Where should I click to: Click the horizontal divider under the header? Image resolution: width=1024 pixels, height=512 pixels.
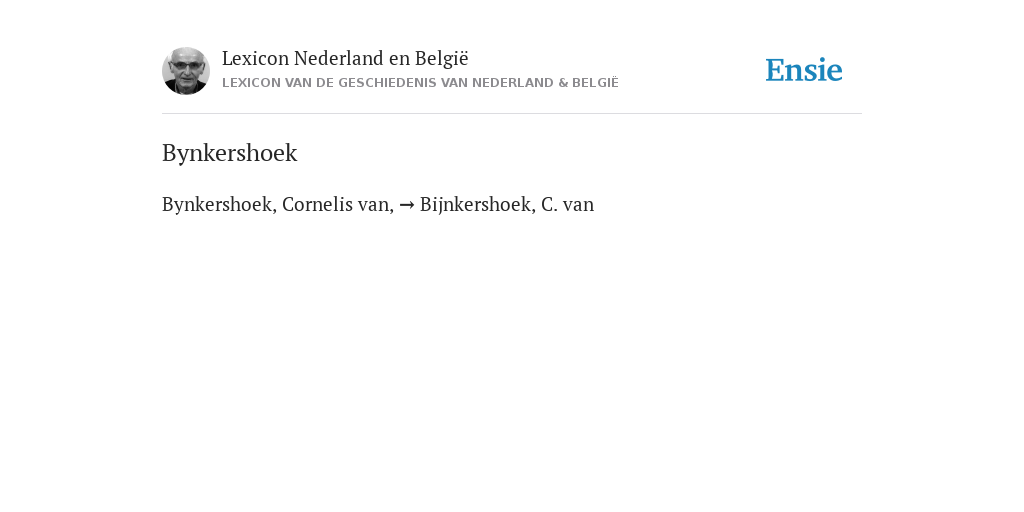(x=512, y=114)
